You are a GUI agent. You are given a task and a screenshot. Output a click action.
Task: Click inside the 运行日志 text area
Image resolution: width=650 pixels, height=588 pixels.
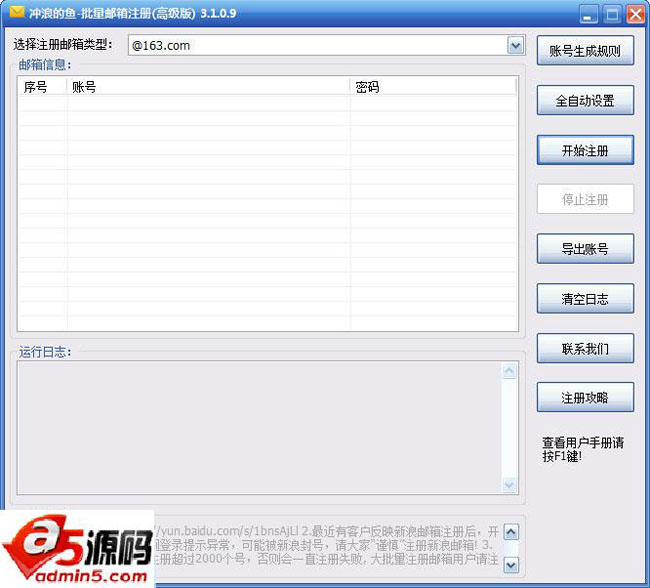[x=260, y=427]
